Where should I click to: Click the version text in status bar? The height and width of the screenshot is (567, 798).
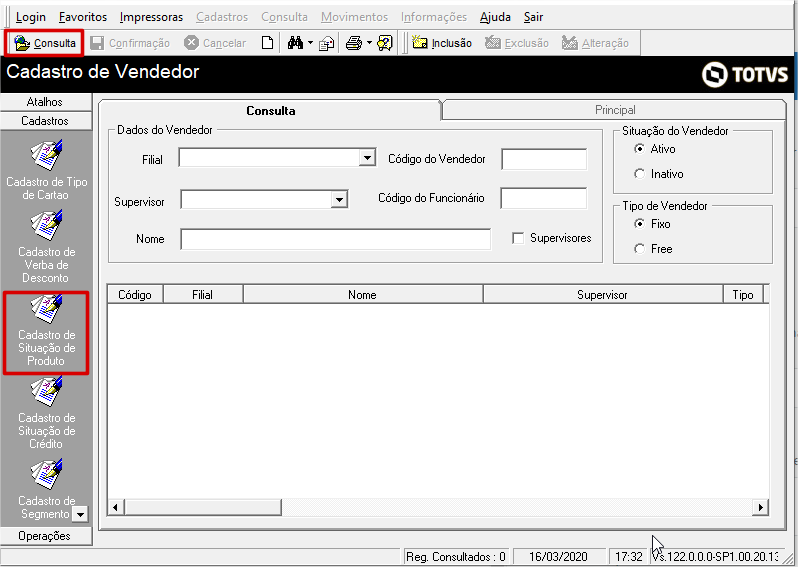pos(716,557)
